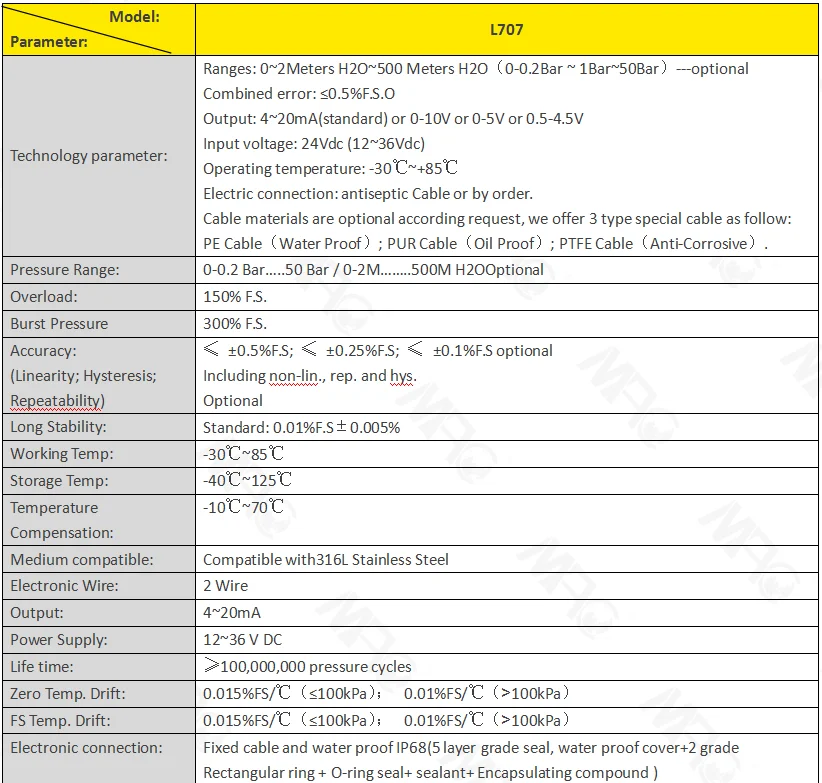This screenshot has height=783, width=822.
Task: Click the 'PE Cable (Water Proof)' line
Action: click(485, 244)
